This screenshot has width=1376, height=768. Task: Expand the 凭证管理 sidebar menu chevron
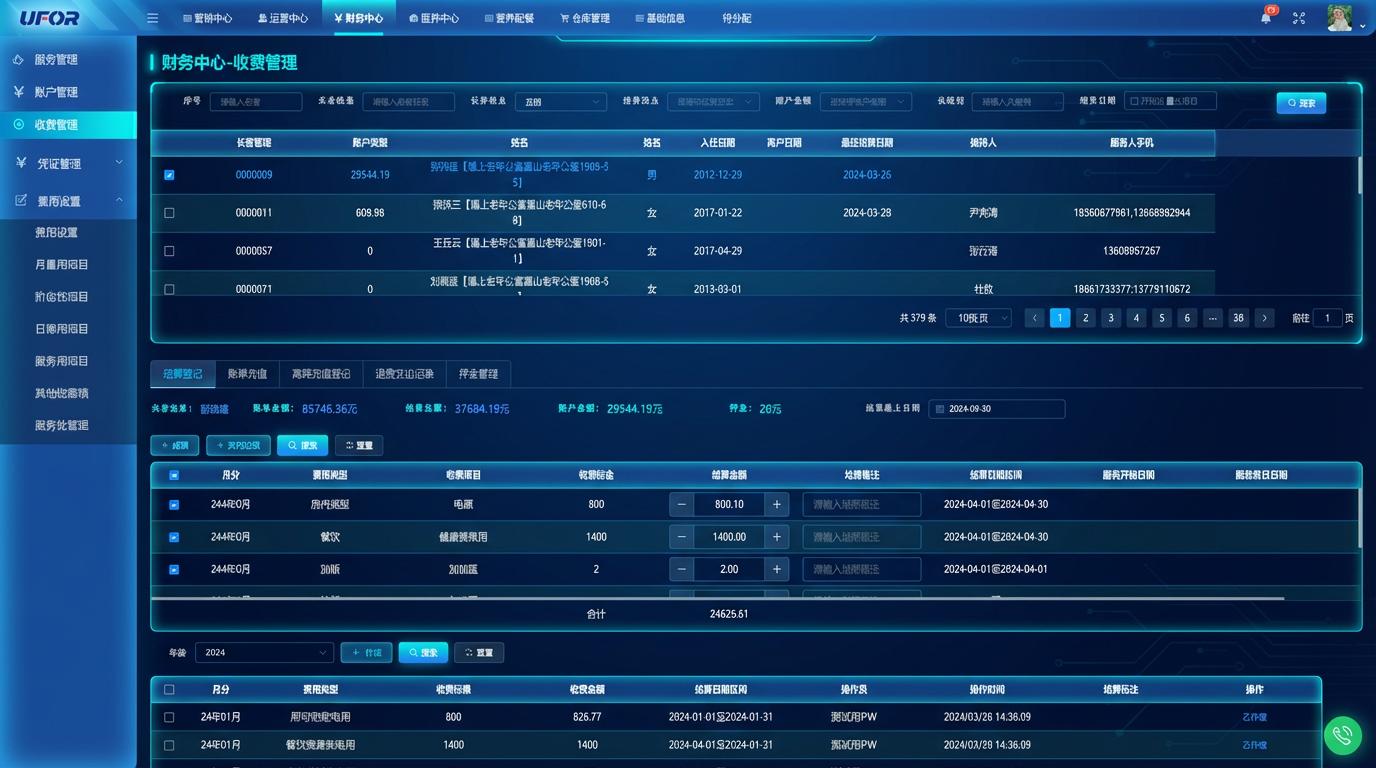(x=119, y=162)
